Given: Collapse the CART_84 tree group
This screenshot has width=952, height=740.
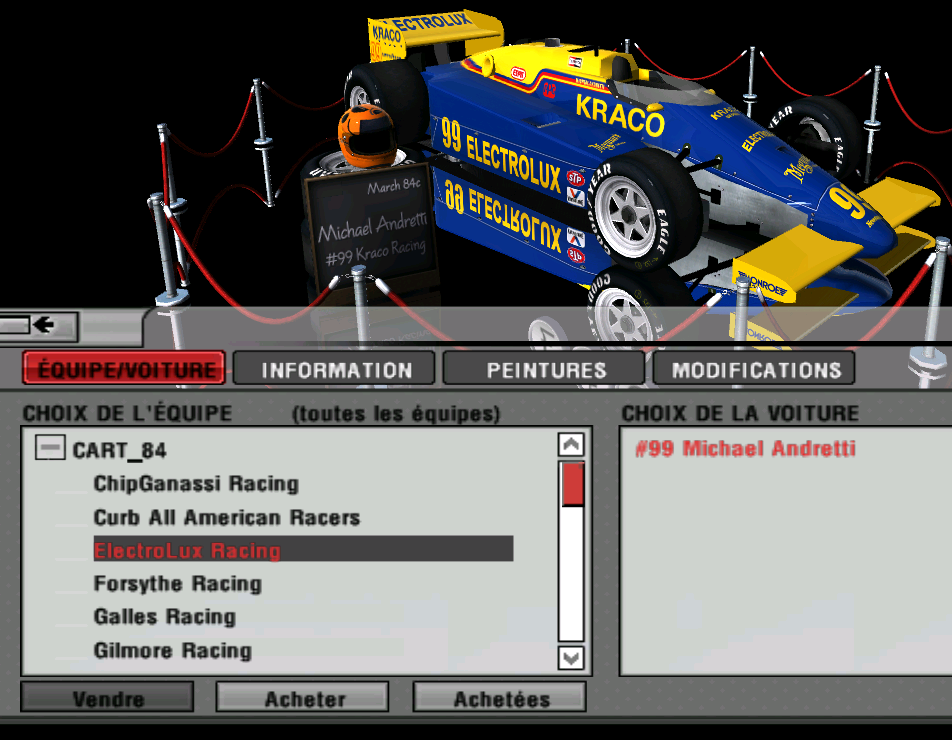Looking at the screenshot, I should click(x=50, y=448).
